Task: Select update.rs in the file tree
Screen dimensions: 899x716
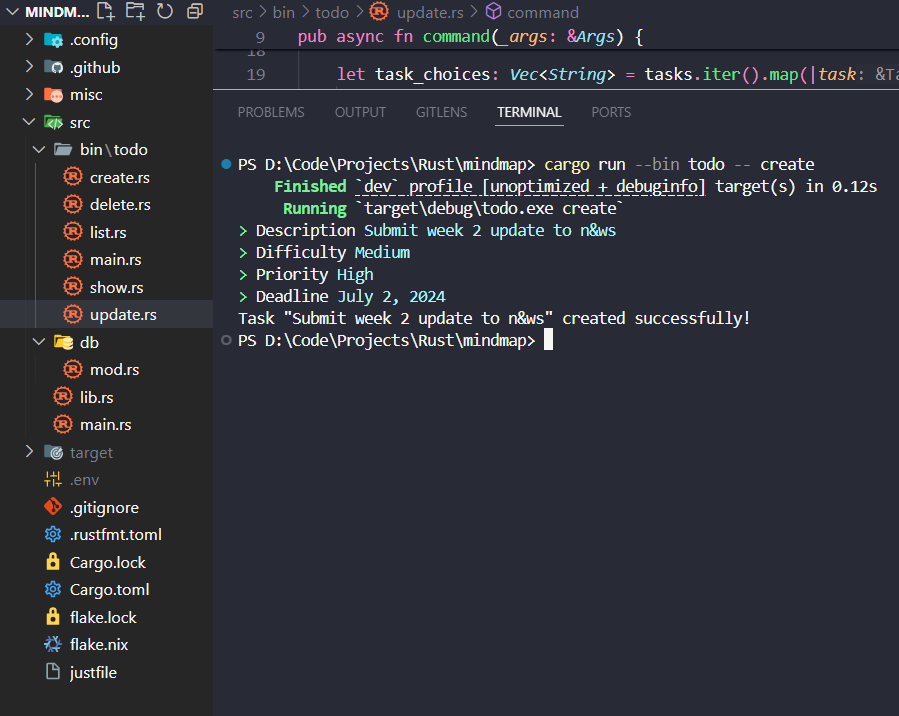Action: pos(123,315)
